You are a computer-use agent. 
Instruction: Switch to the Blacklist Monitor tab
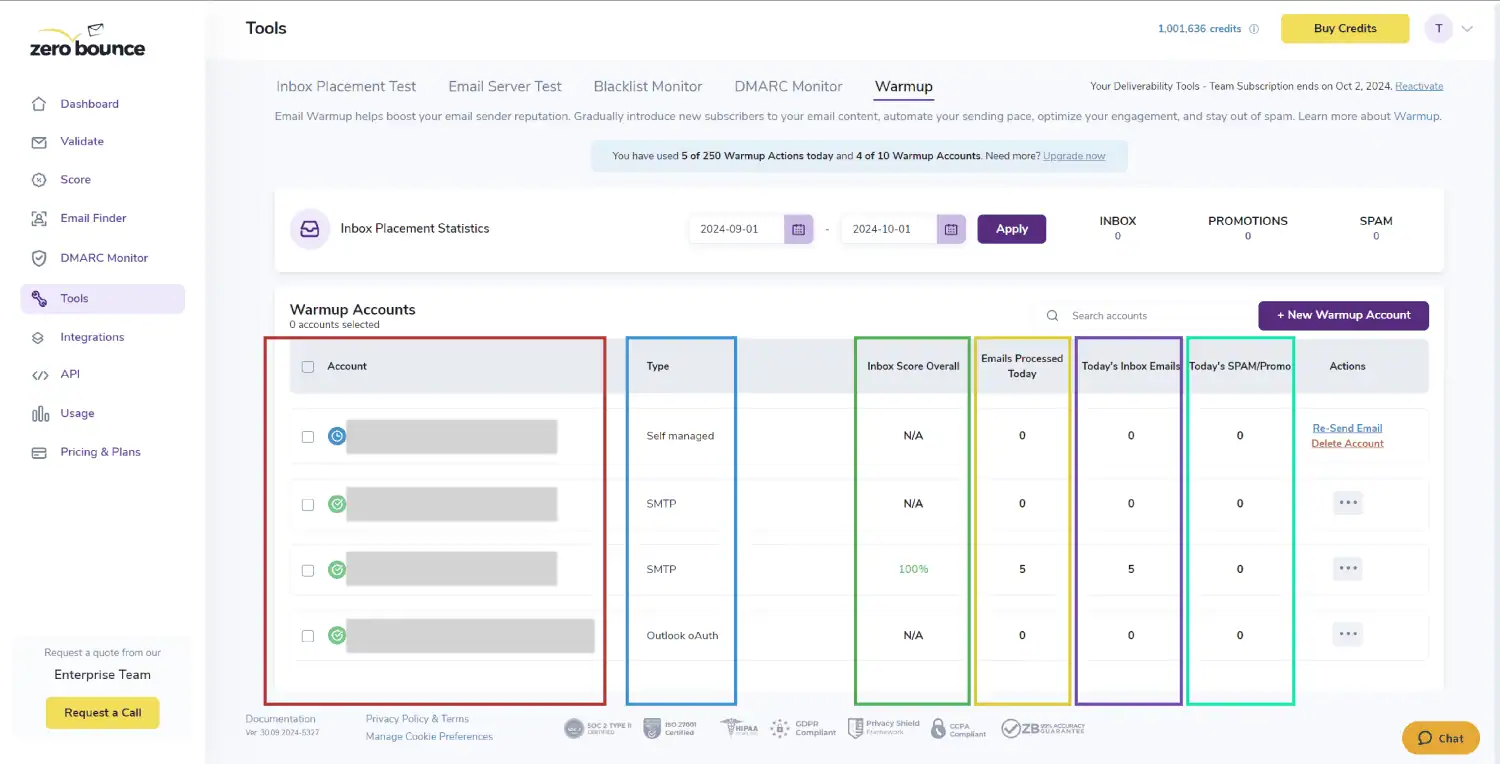(648, 86)
